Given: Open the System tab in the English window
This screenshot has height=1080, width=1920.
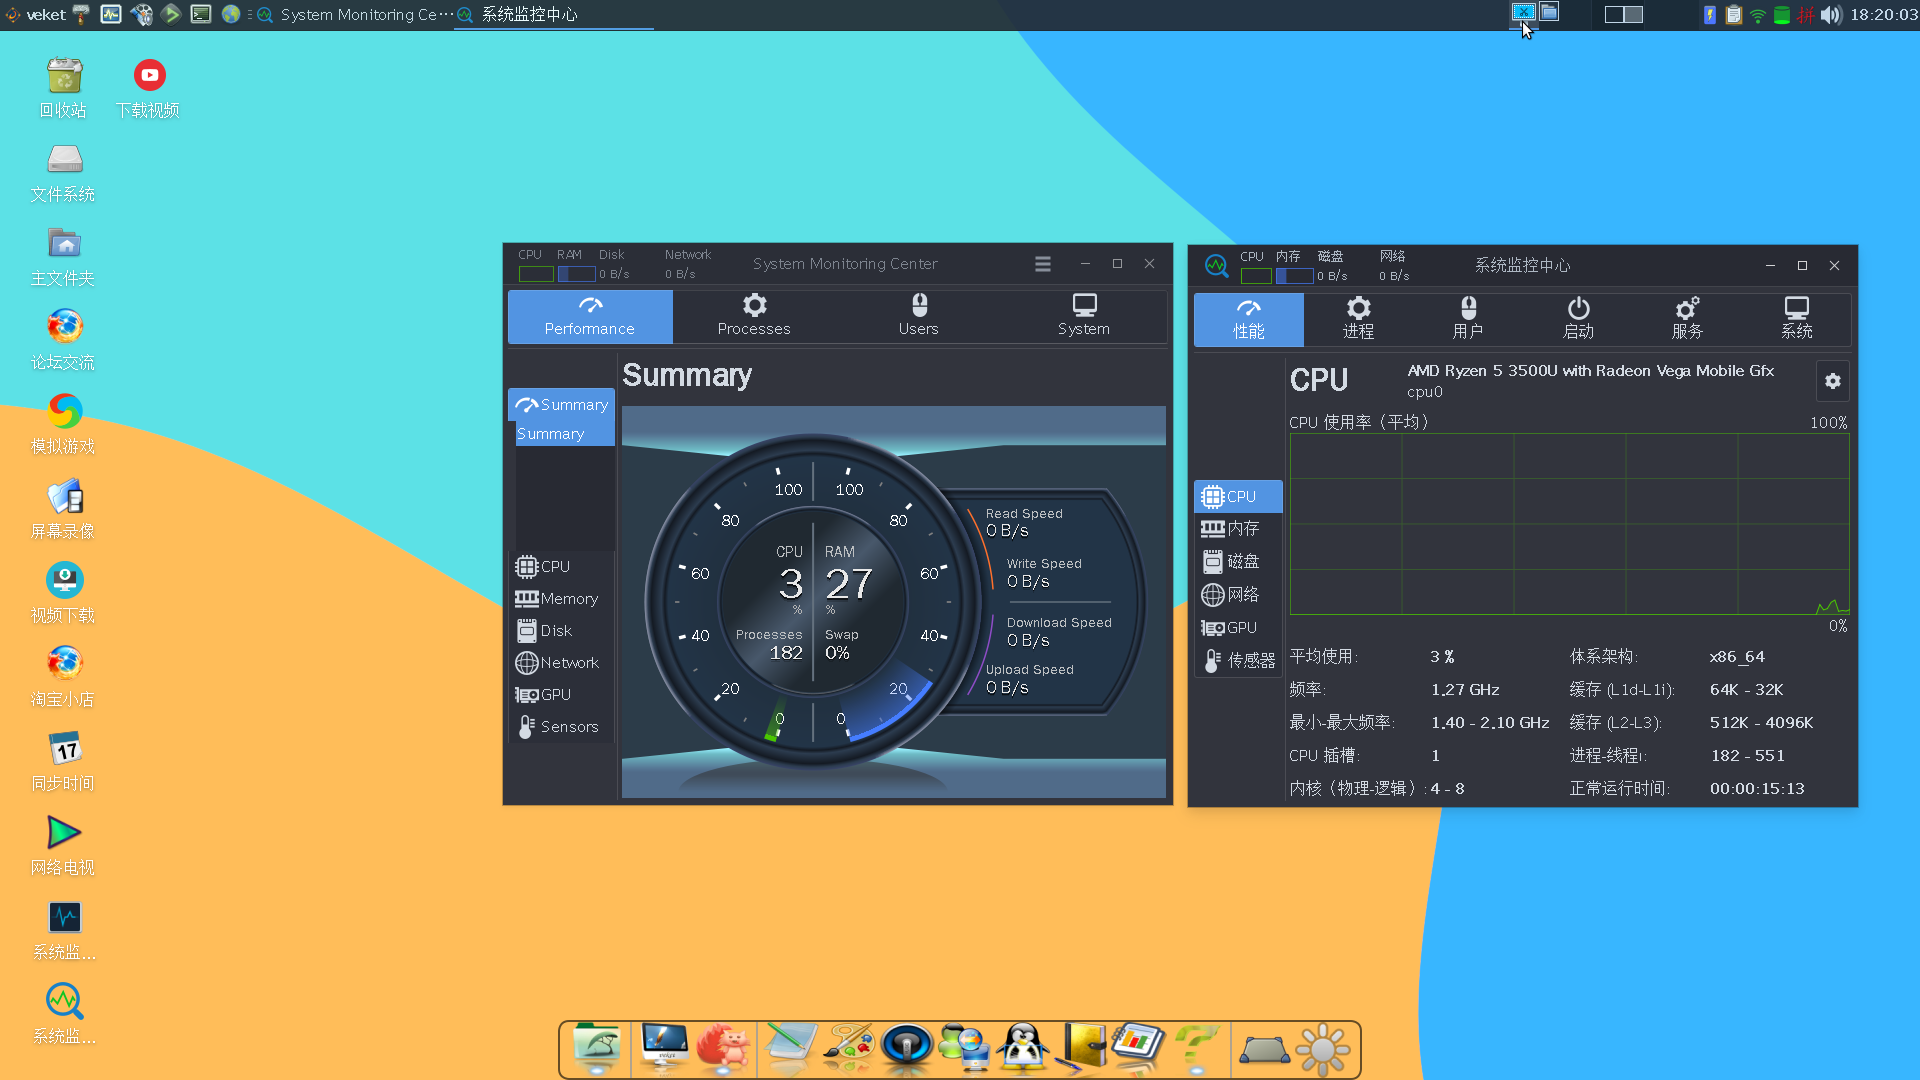Looking at the screenshot, I should click(1083, 315).
